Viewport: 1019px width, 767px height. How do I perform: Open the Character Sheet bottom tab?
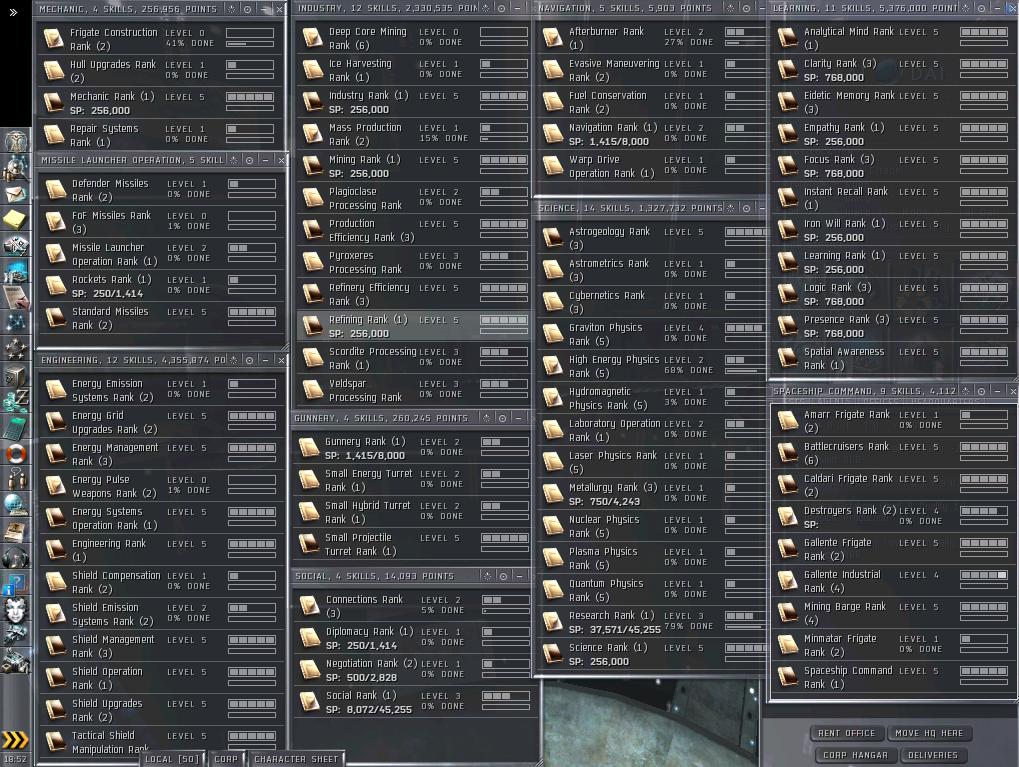(296, 759)
